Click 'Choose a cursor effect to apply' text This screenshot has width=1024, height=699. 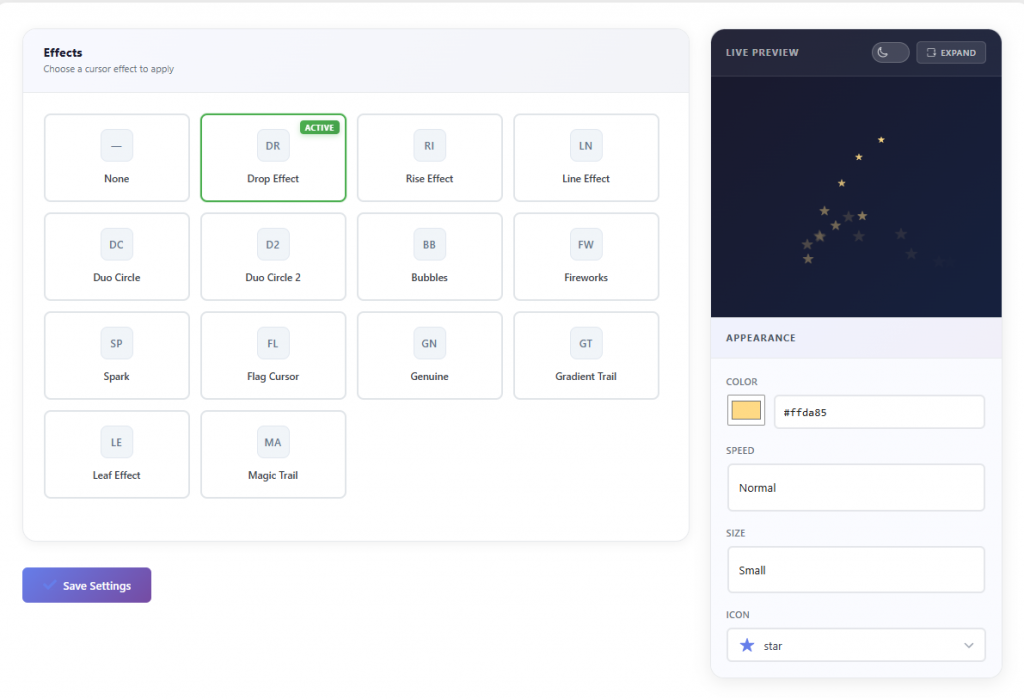[108, 69]
